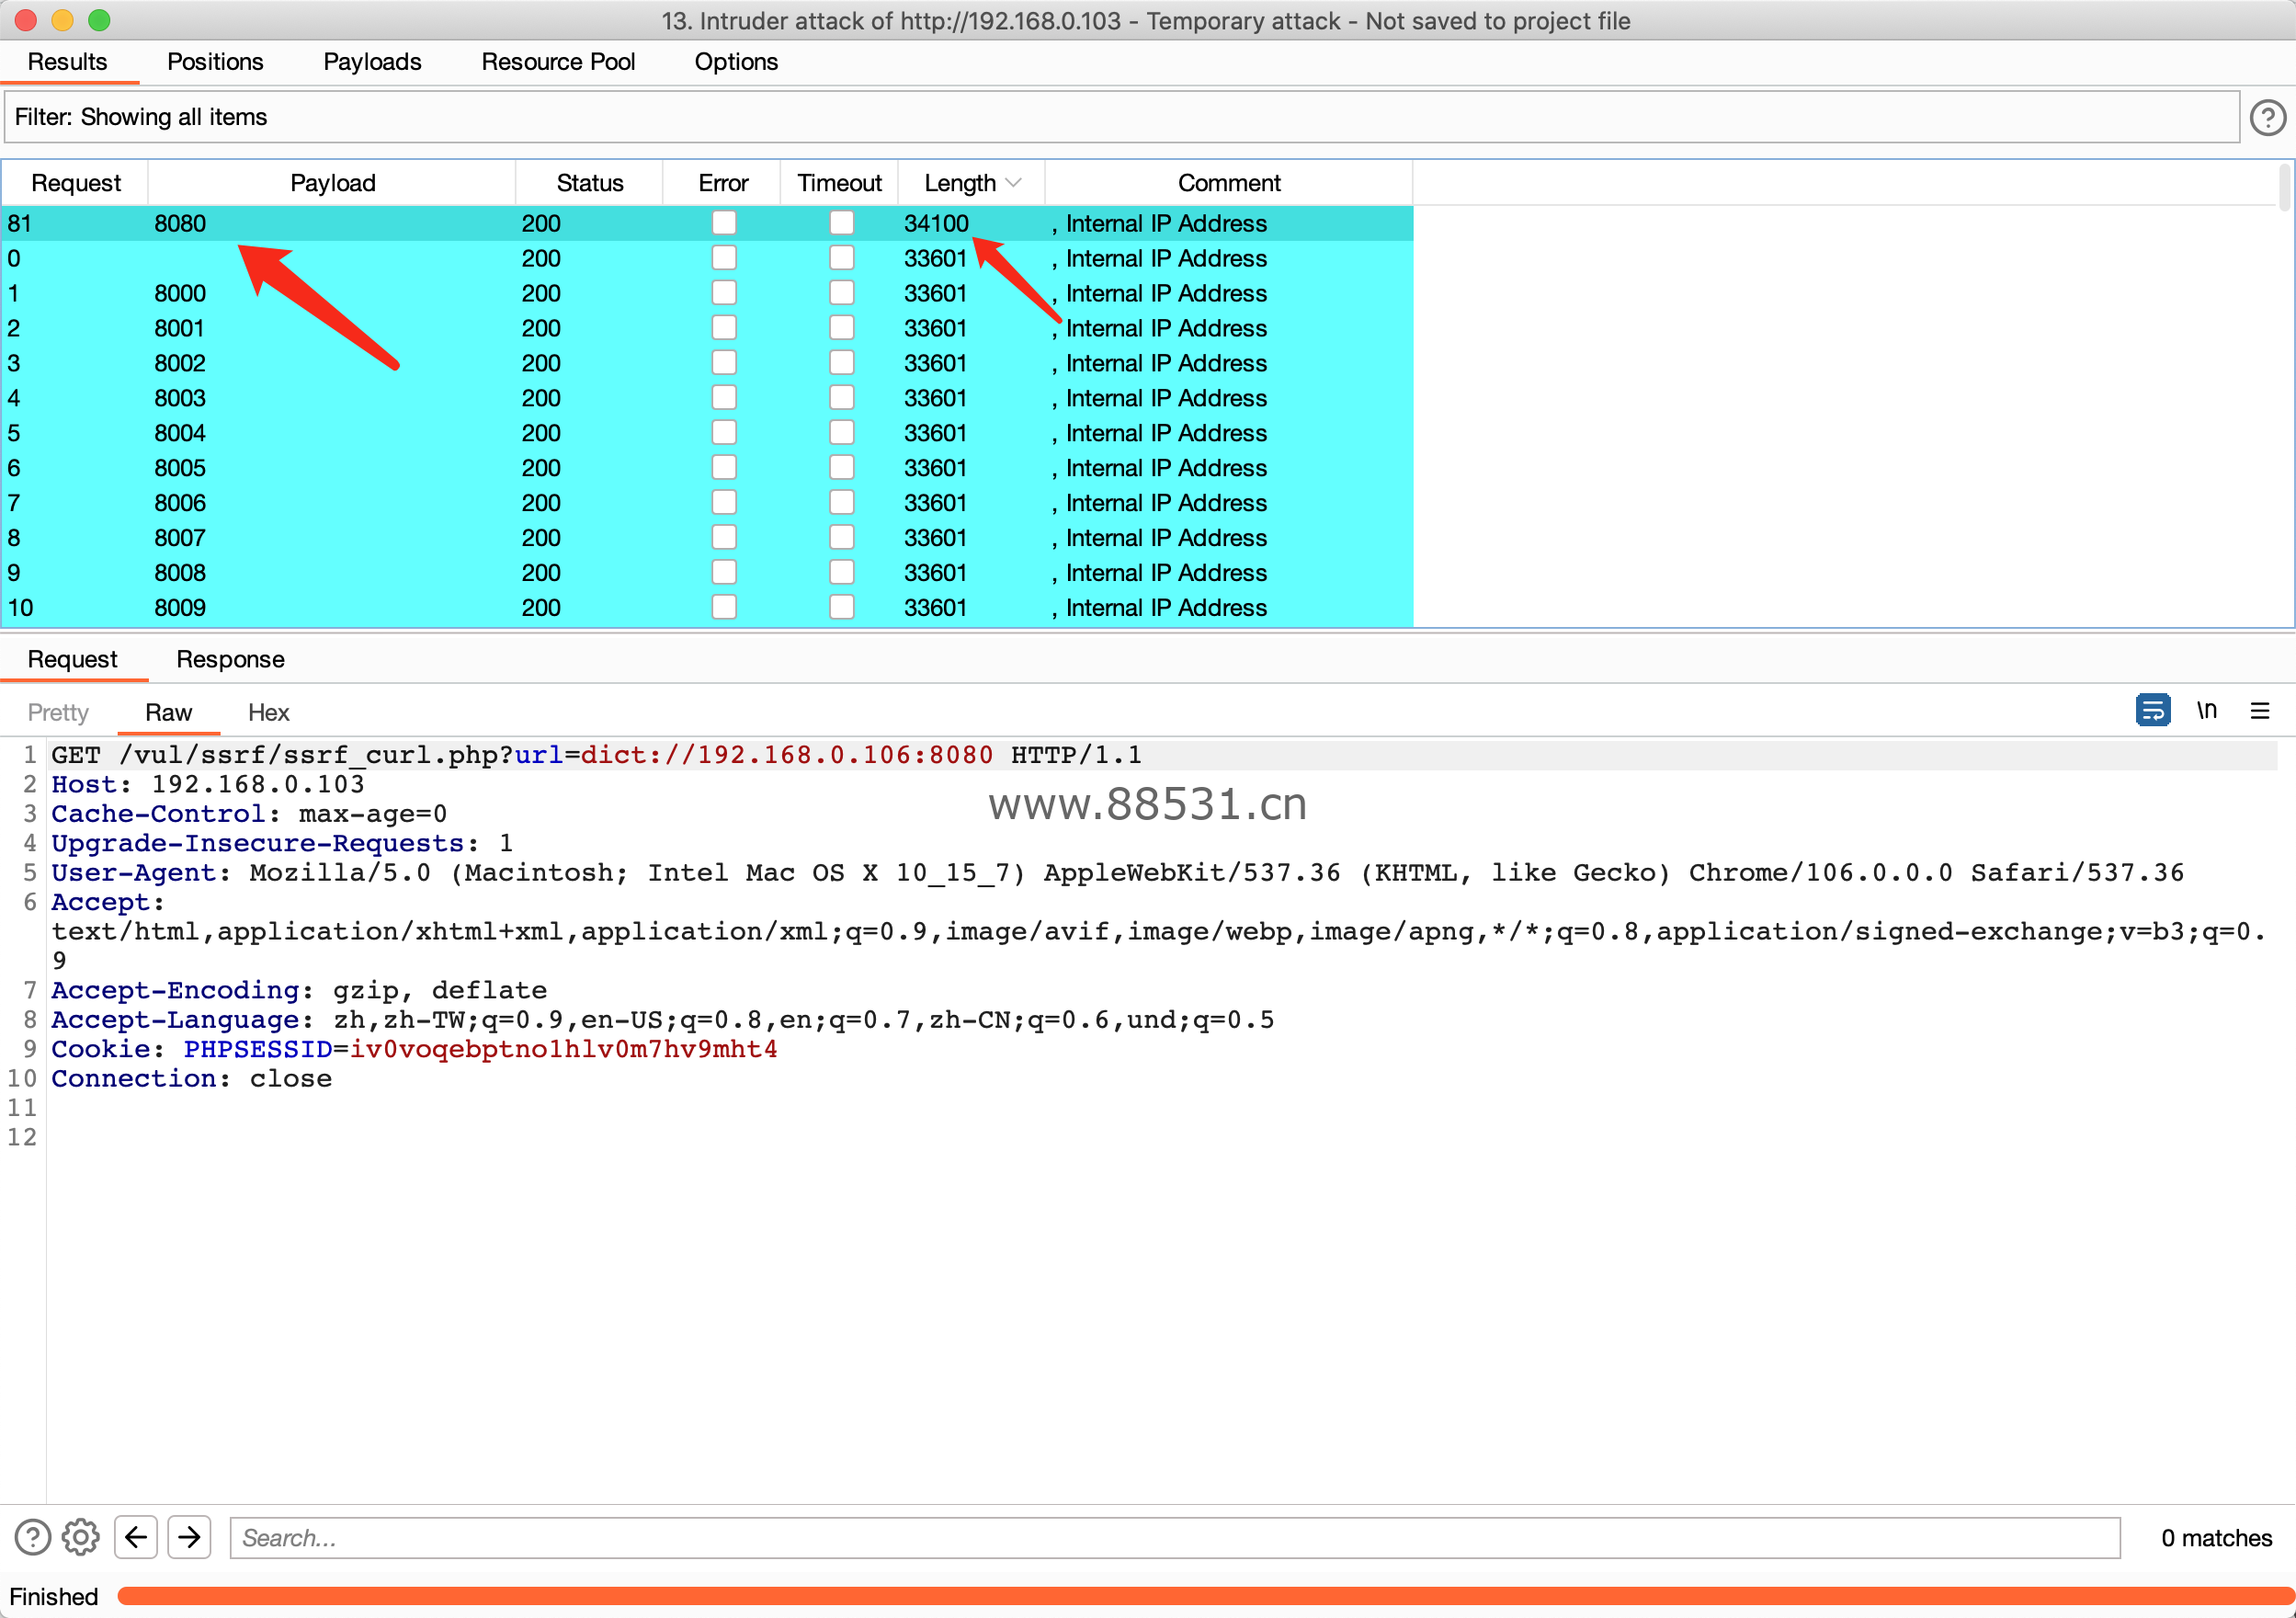This screenshot has height=1618, width=2296.
Task: Toggle Timeout checkbox for payload 8001 row
Action: pyautogui.click(x=841, y=328)
